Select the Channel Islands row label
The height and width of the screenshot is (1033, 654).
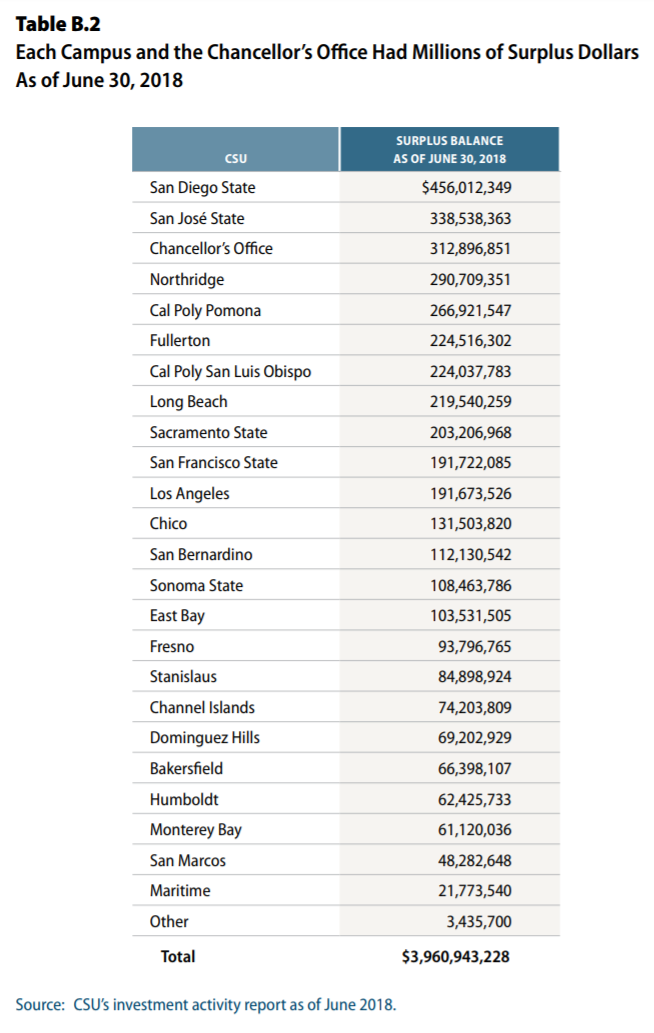click(202, 707)
